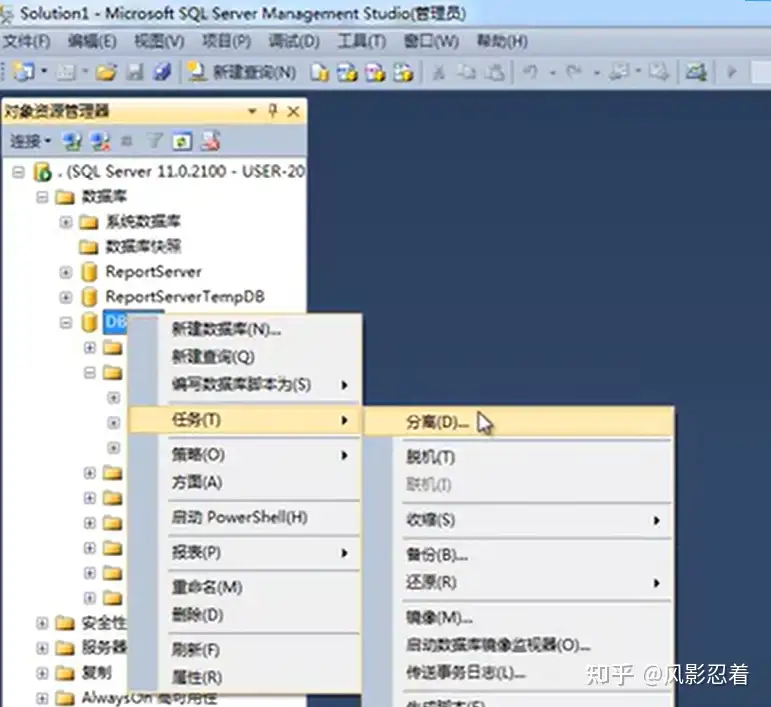The width and height of the screenshot is (771, 707).
Task: Open the 文件(F) menu
Action: [x=27, y=41]
